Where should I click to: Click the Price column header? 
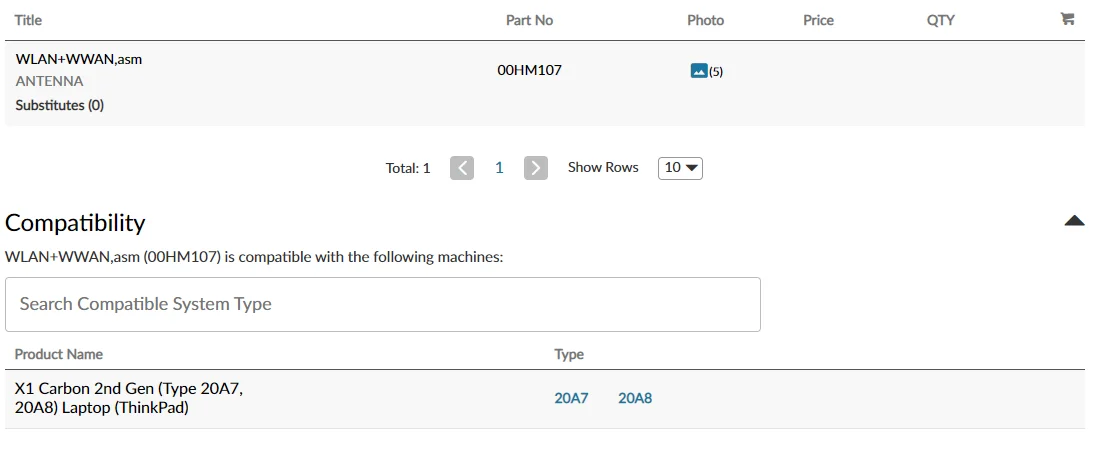tap(818, 20)
